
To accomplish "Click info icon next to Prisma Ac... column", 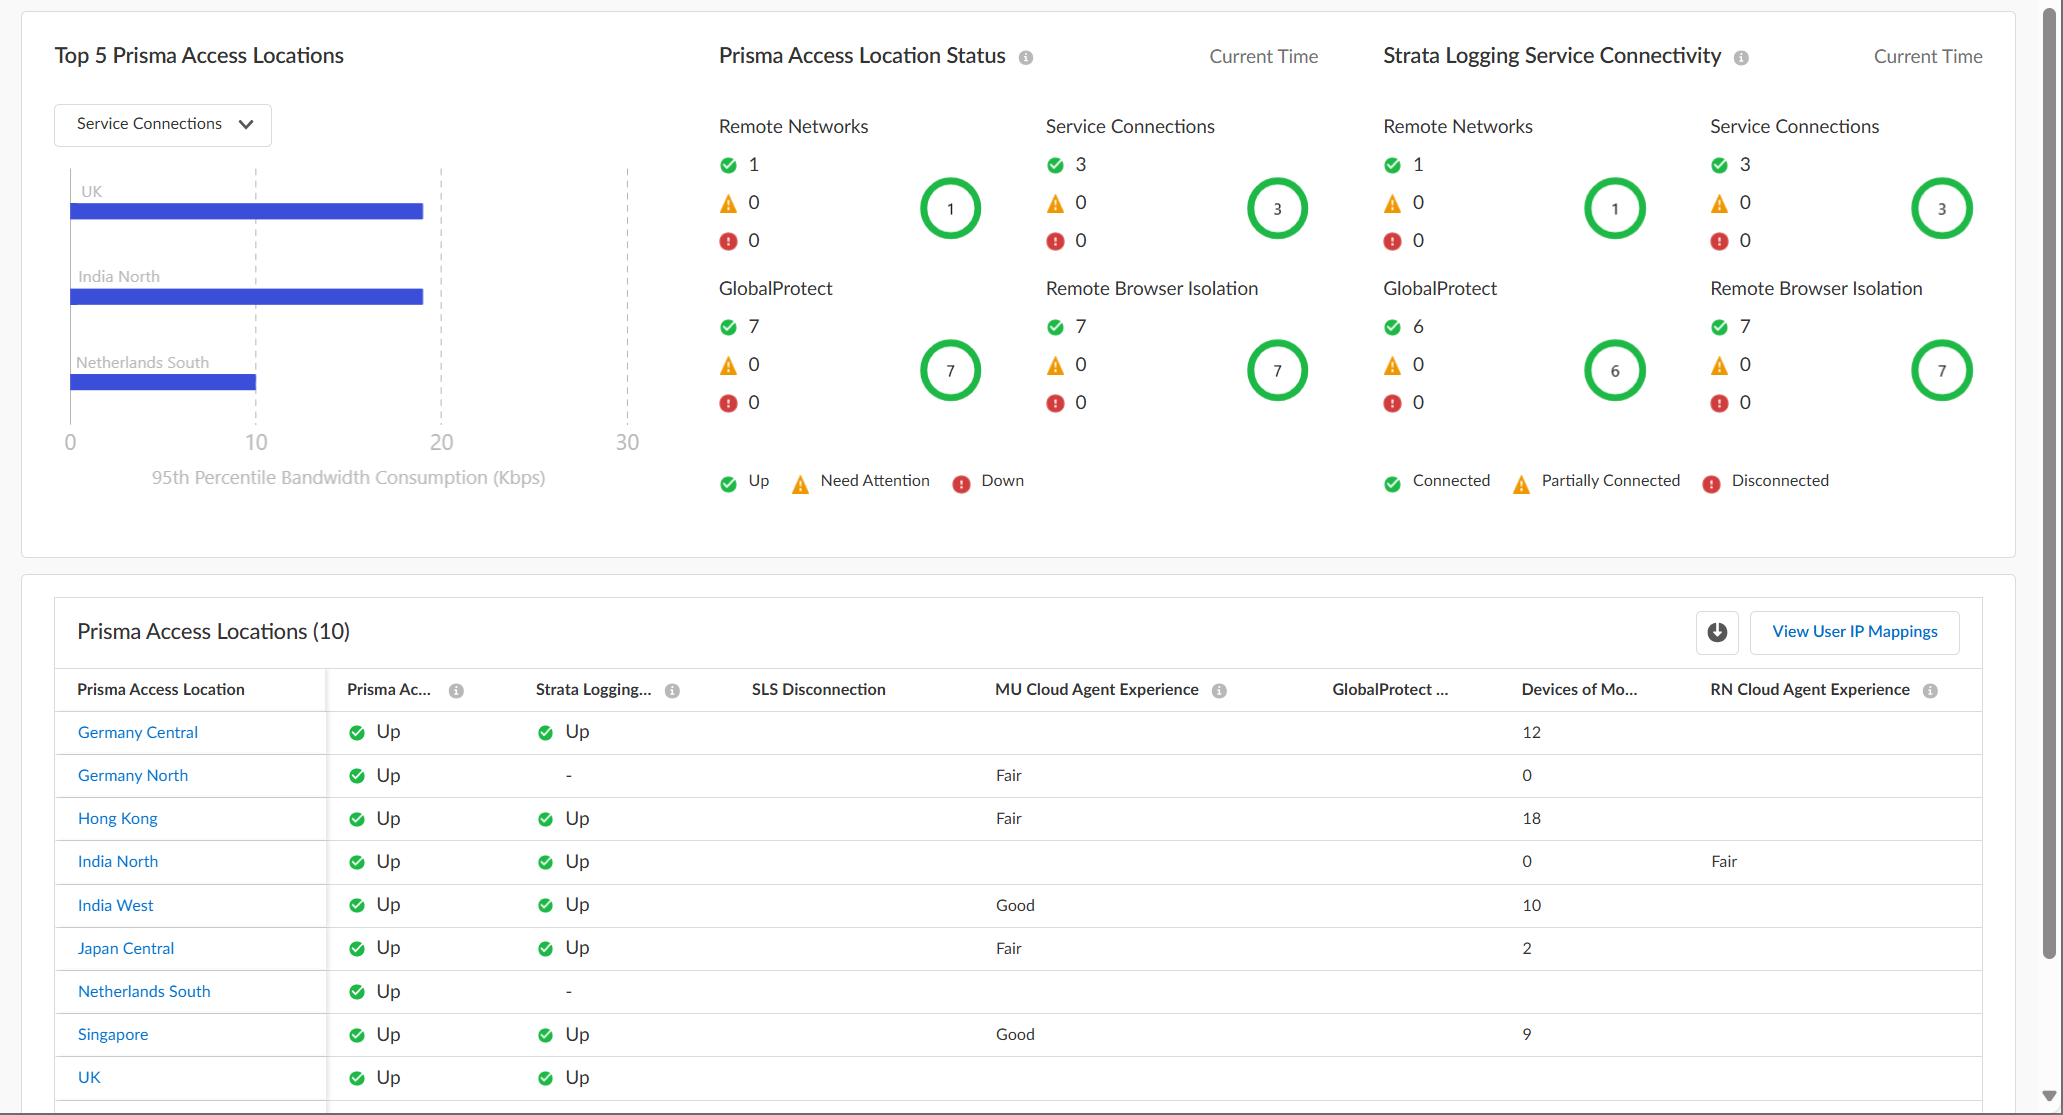I will click(456, 691).
